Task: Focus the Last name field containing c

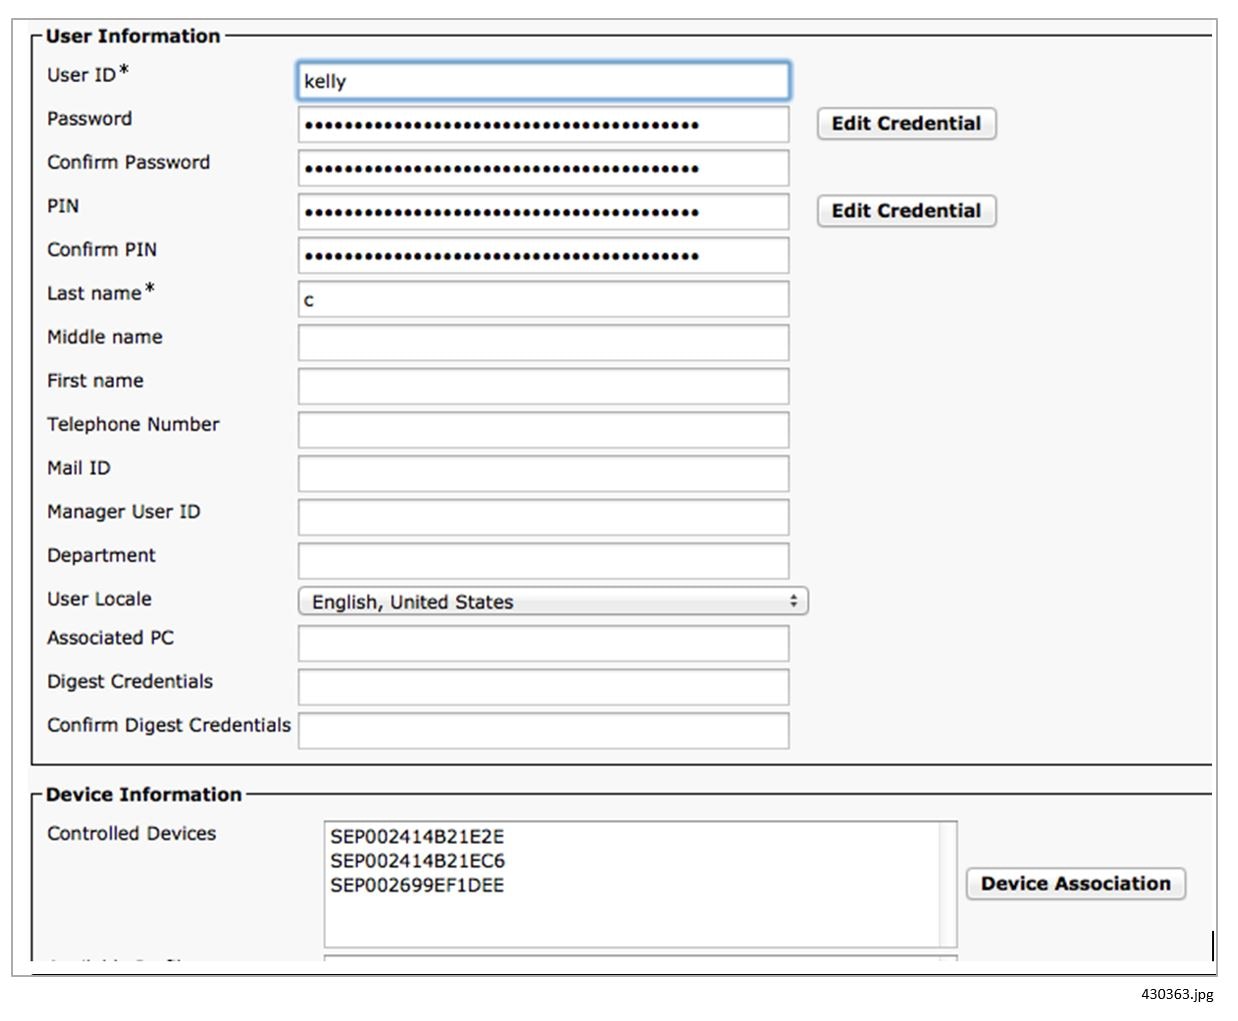Action: (x=543, y=298)
